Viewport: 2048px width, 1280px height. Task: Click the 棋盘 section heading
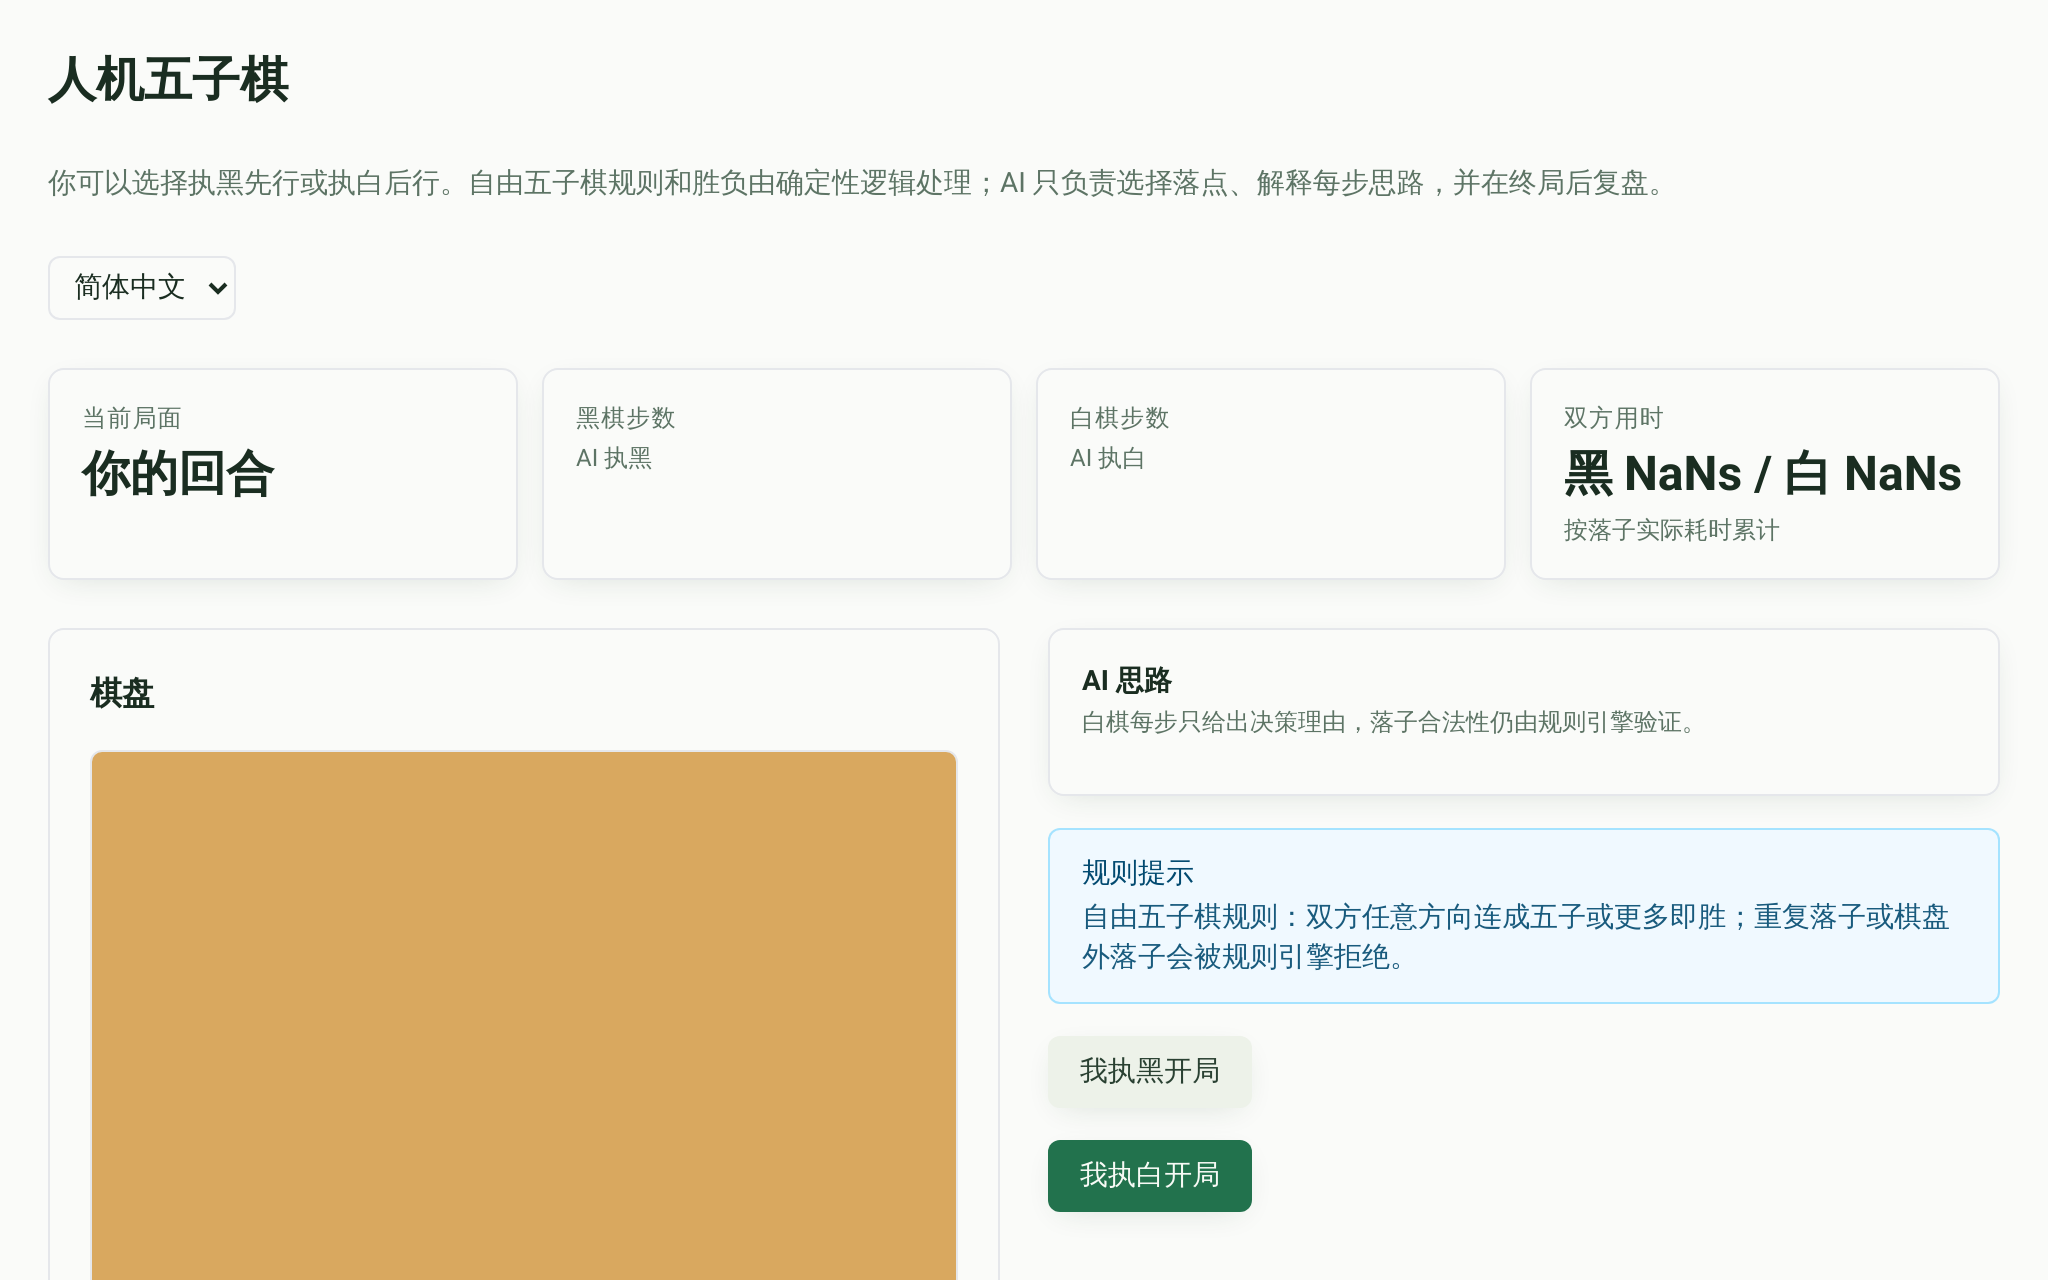pyautogui.click(x=122, y=693)
